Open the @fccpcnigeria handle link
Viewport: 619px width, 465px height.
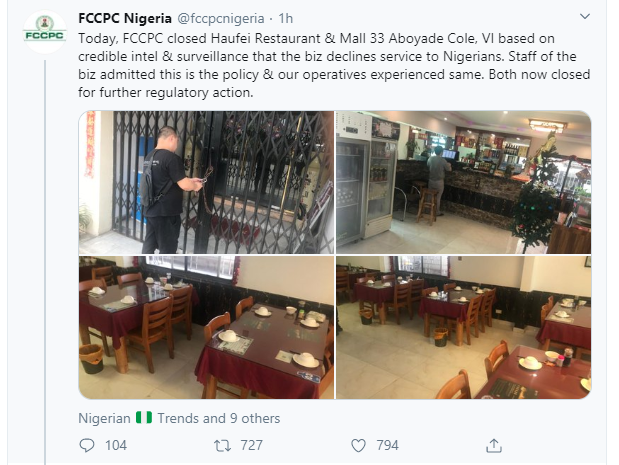pyautogui.click(x=224, y=18)
